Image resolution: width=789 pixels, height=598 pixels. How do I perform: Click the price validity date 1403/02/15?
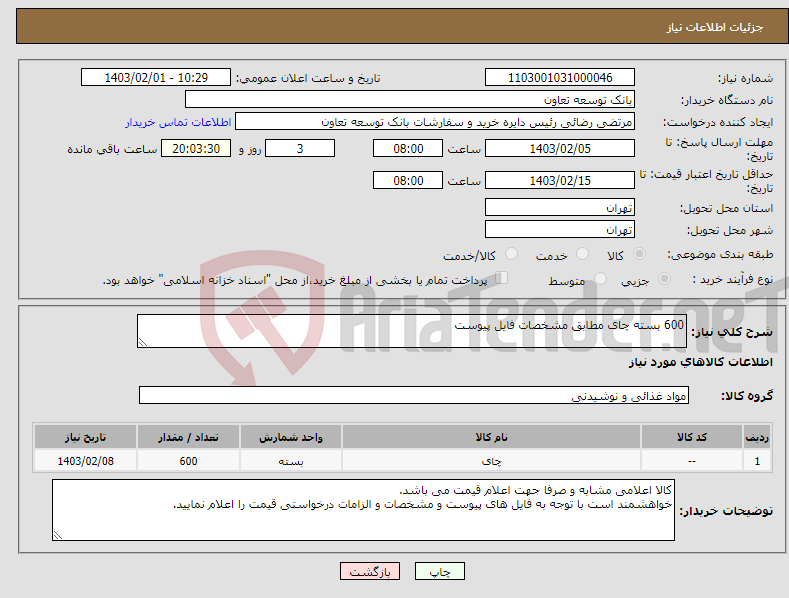click(560, 180)
